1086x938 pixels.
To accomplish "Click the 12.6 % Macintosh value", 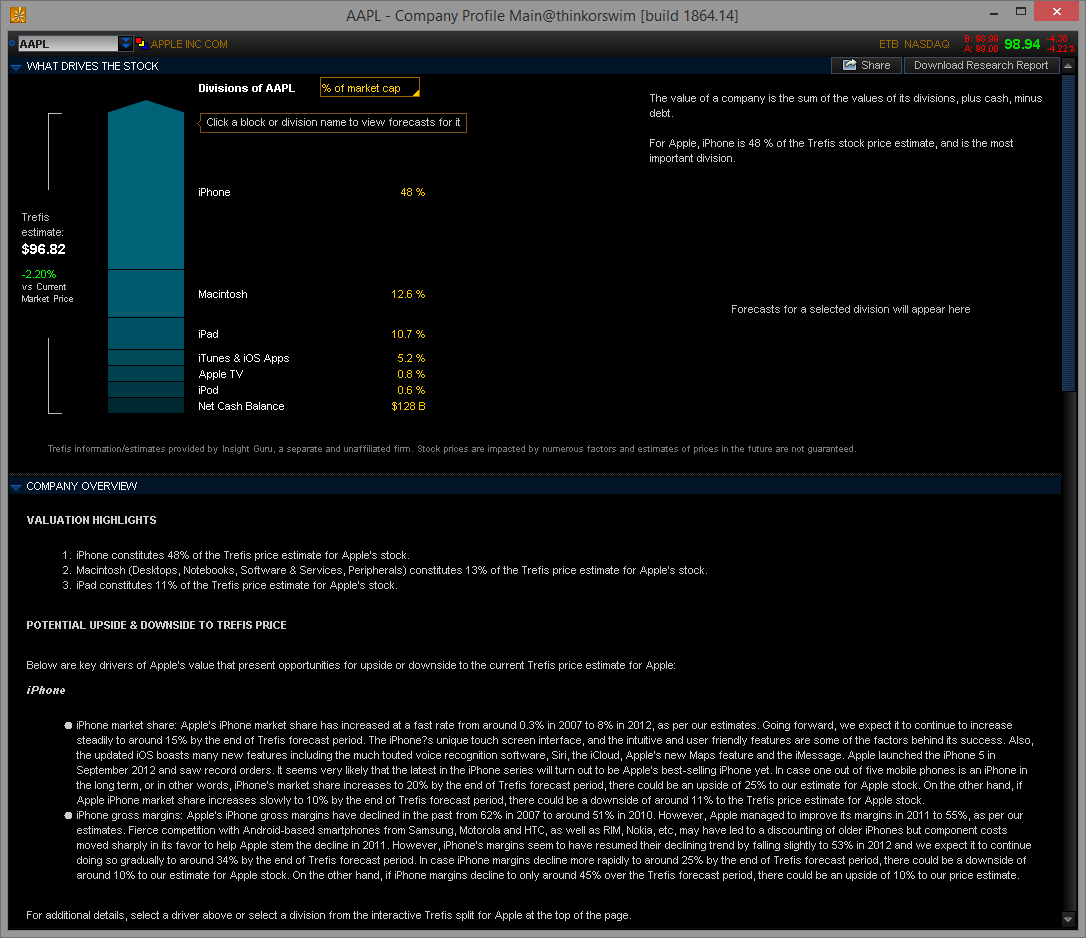I will pos(408,294).
